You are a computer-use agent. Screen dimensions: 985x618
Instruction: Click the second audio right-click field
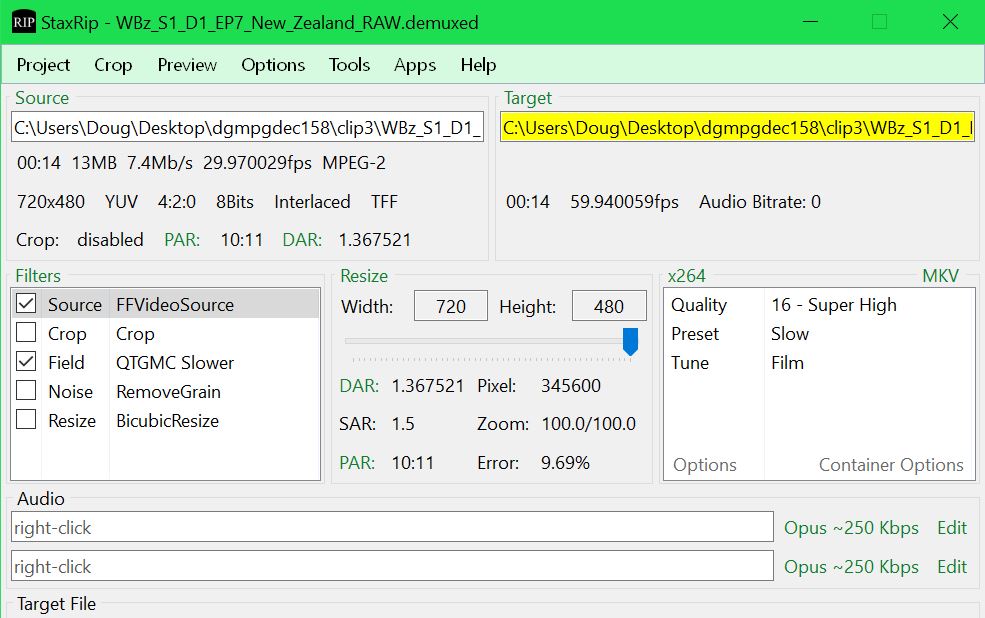(392, 566)
